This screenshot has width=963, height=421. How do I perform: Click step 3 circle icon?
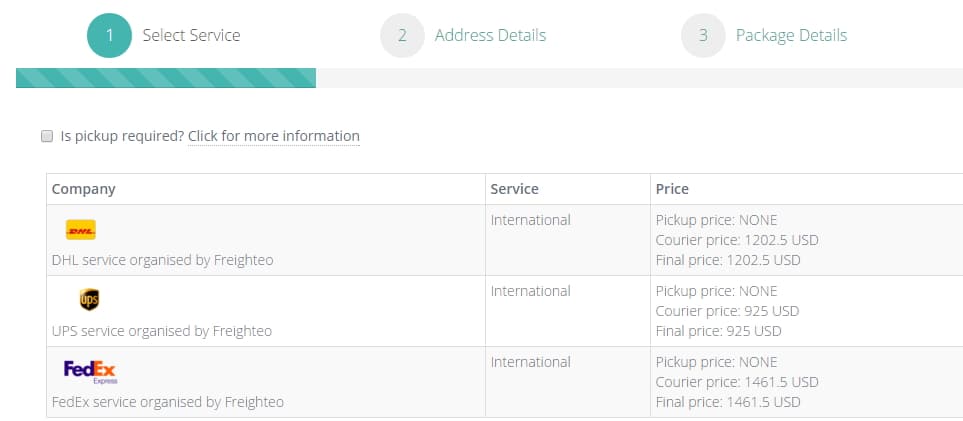pyautogui.click(x=703, y=36)
